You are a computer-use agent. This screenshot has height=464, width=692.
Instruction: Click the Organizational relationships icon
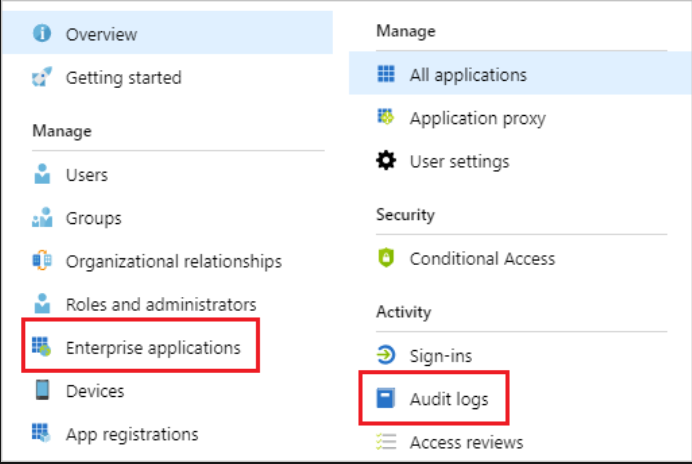point(42,261)
